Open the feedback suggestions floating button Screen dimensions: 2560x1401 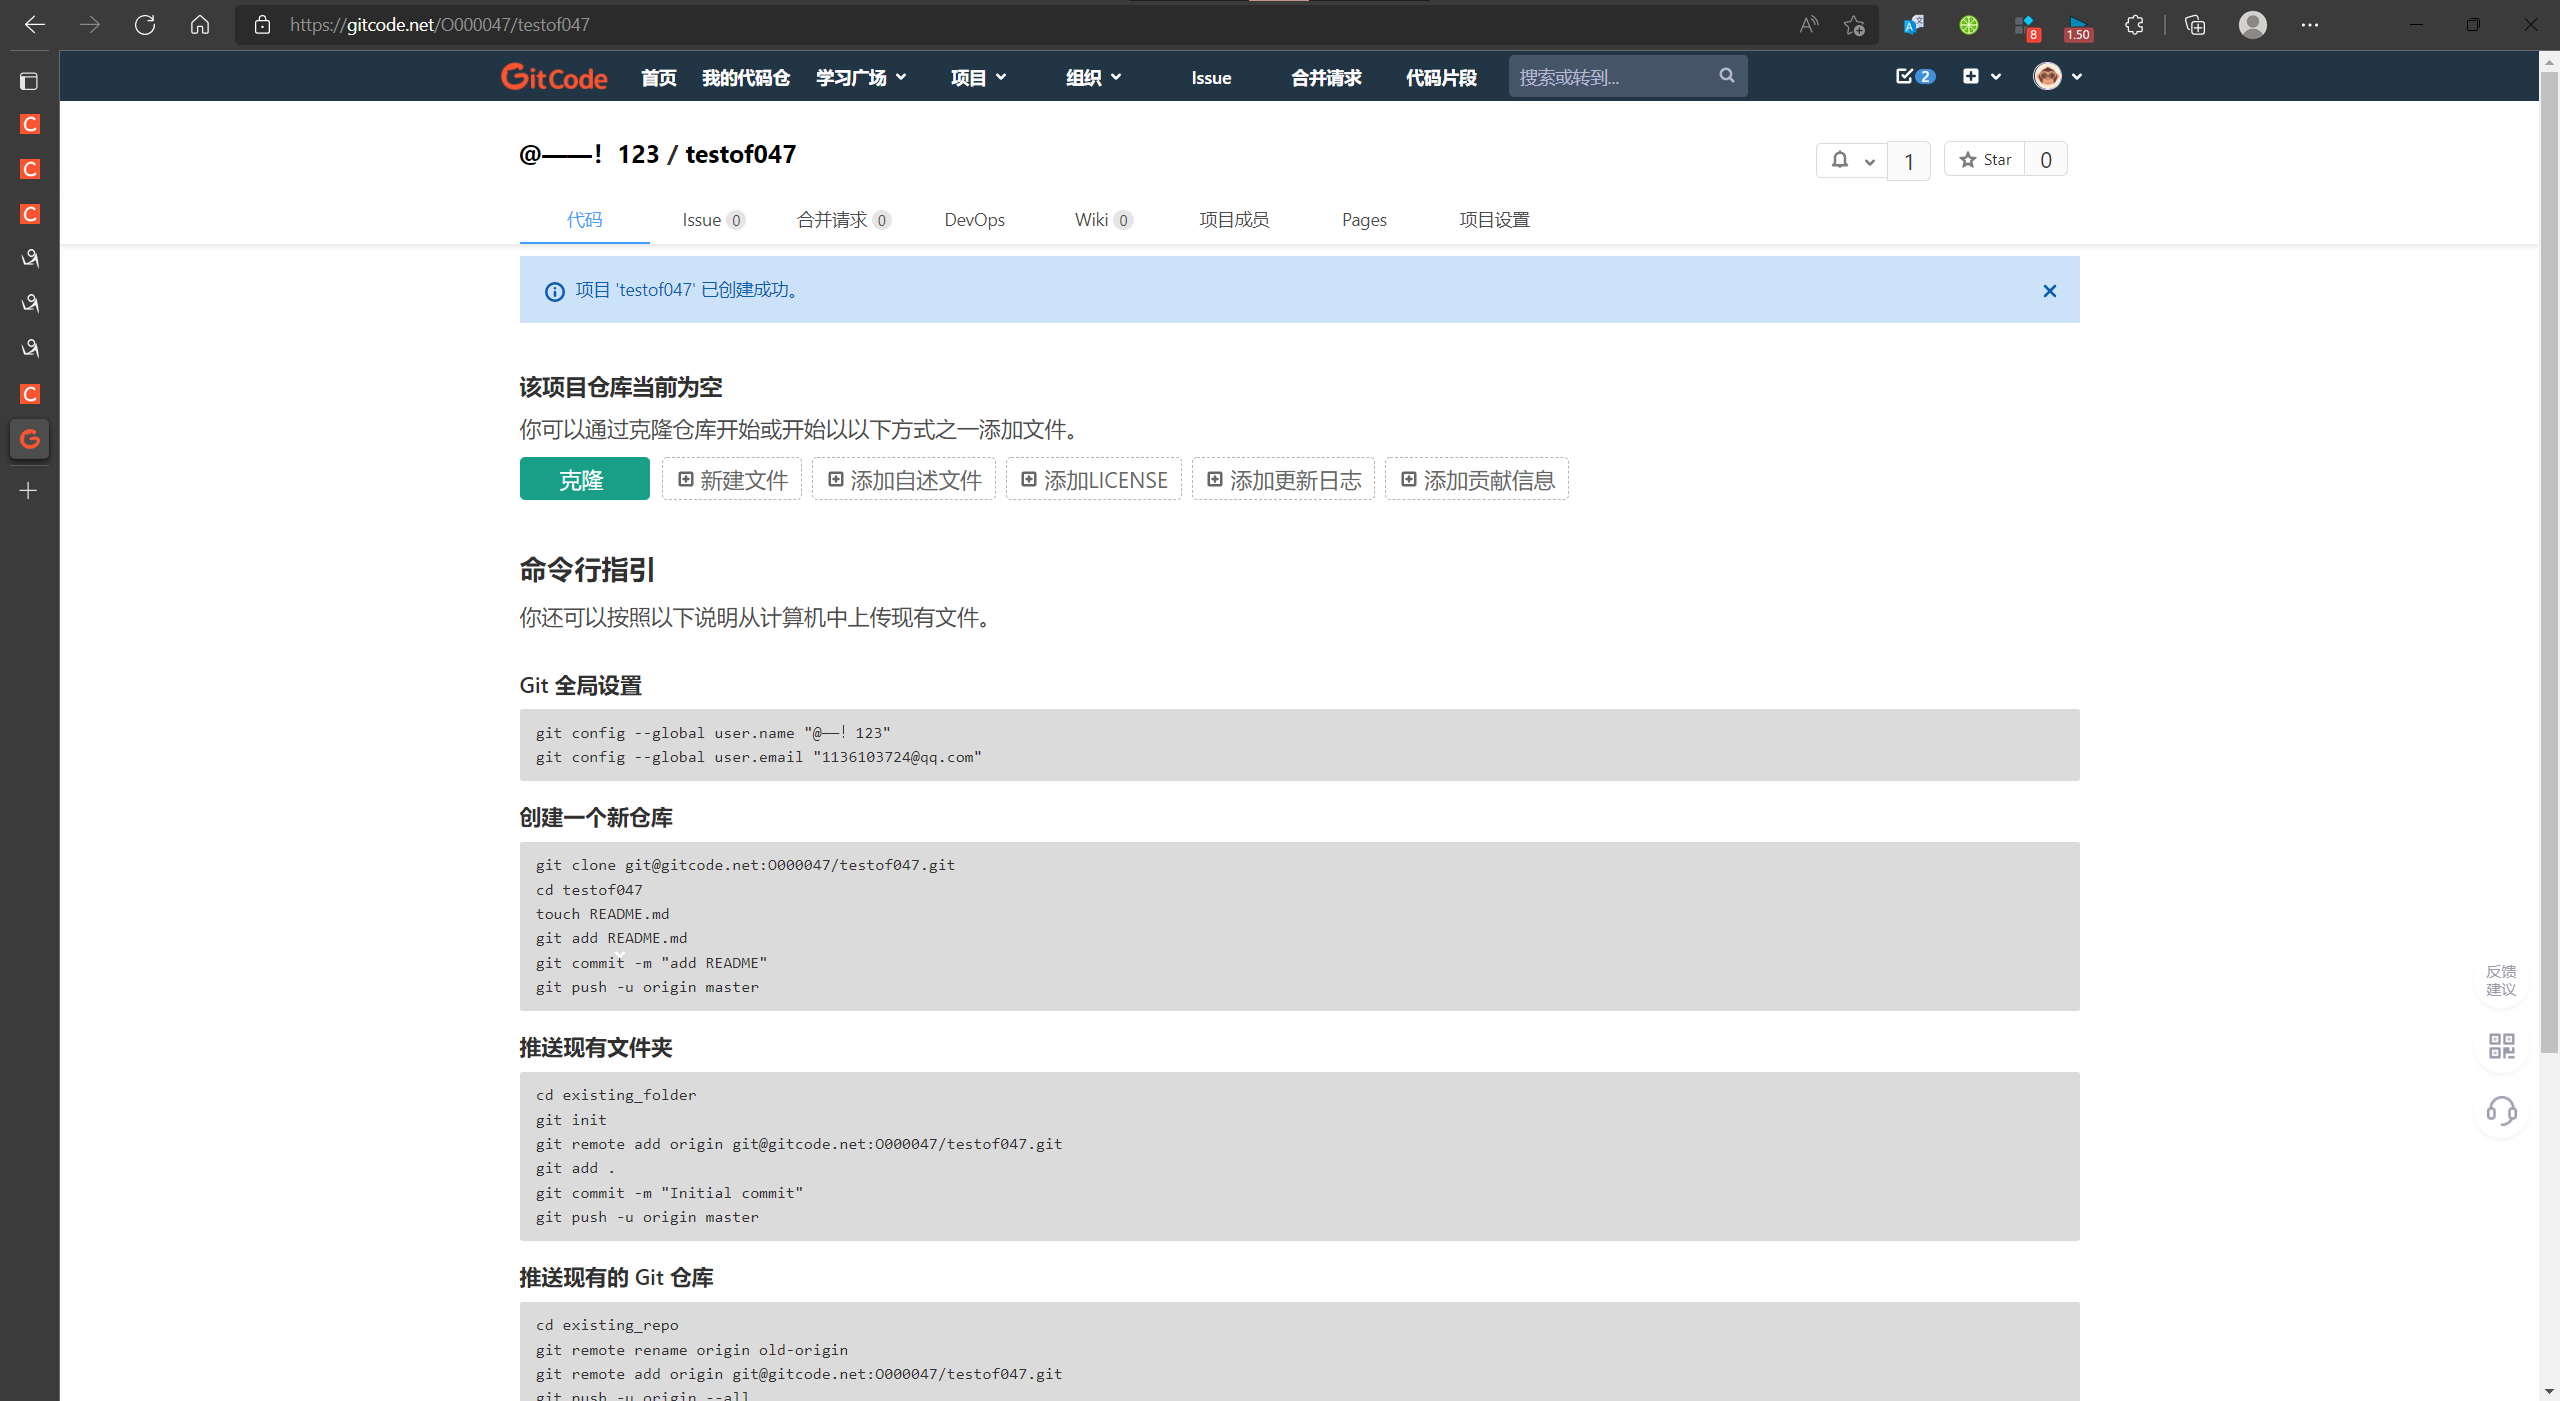click(2501, 980)
